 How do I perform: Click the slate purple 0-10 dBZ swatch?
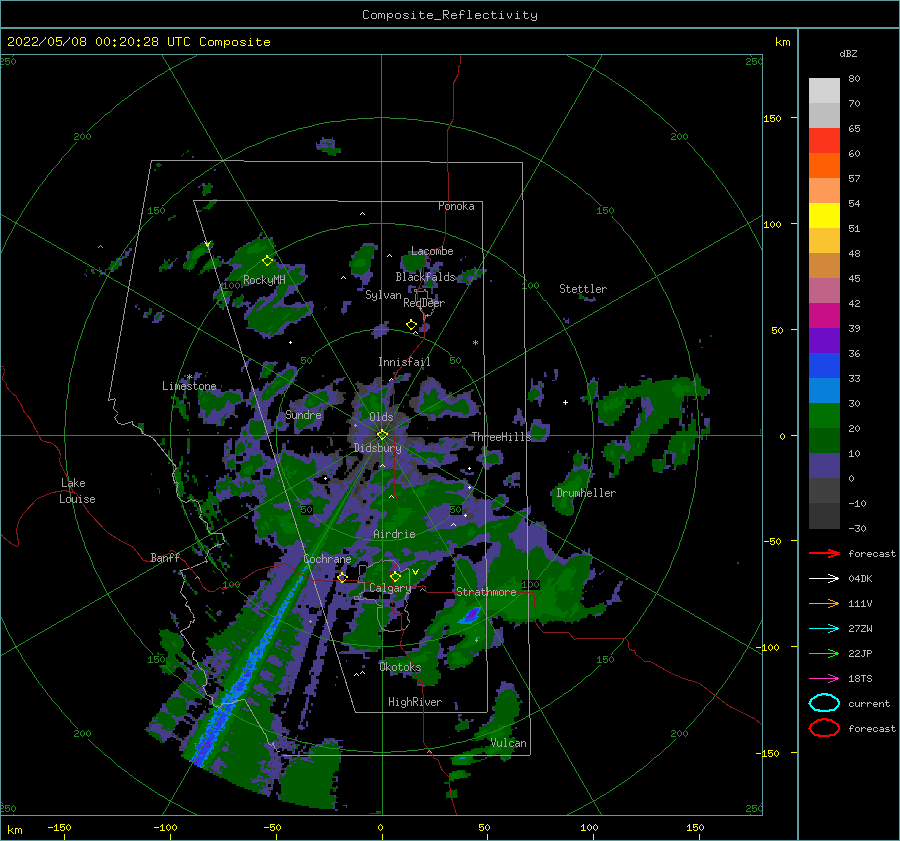824,466
